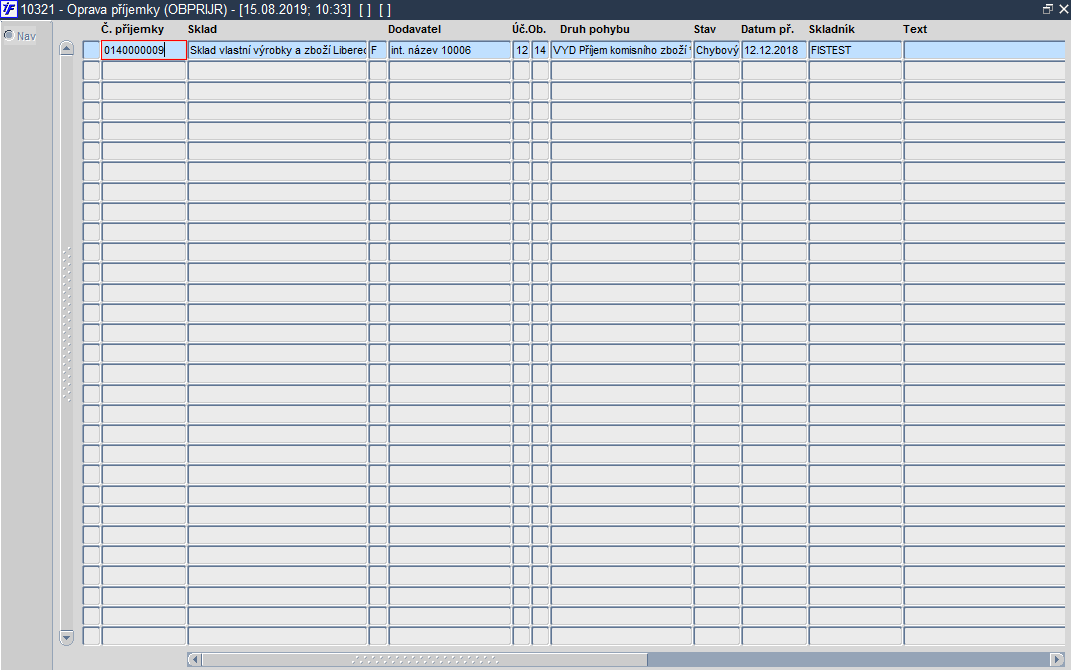Restore the window using title bar button

coord(1047,9)
